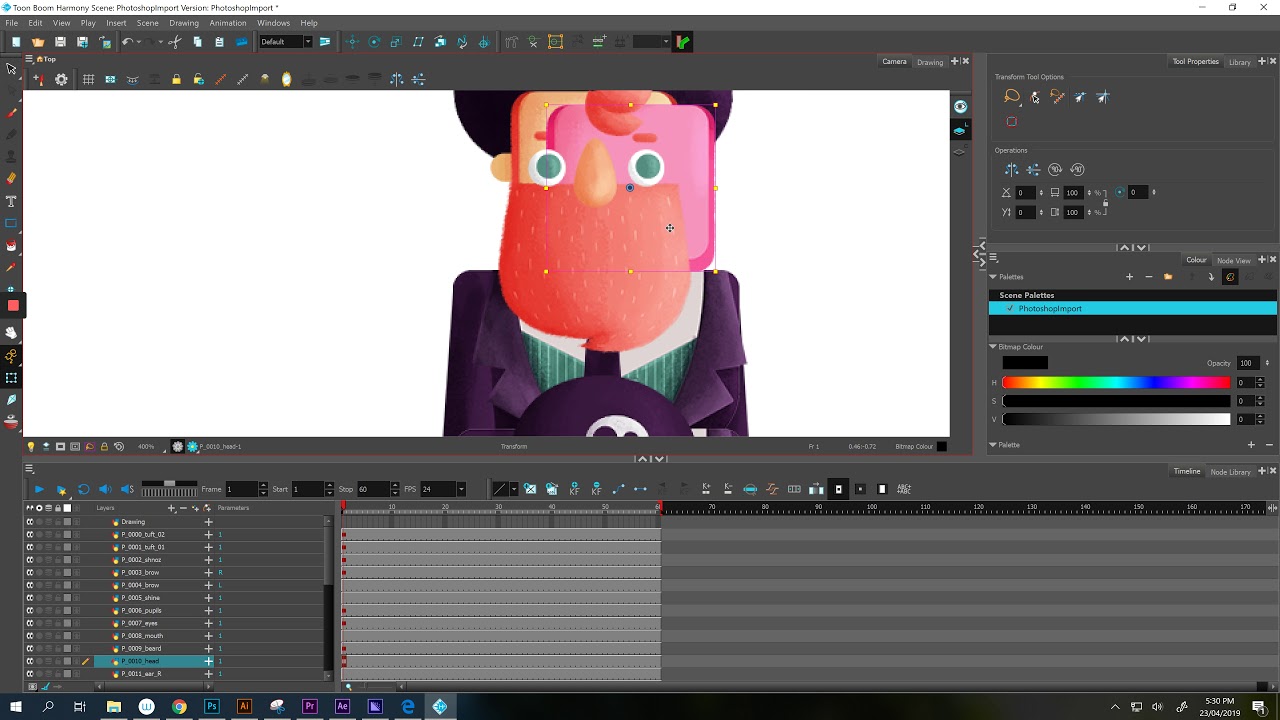Select the Skew animation tool
The image size is (1280, 720).
[418, 42]
